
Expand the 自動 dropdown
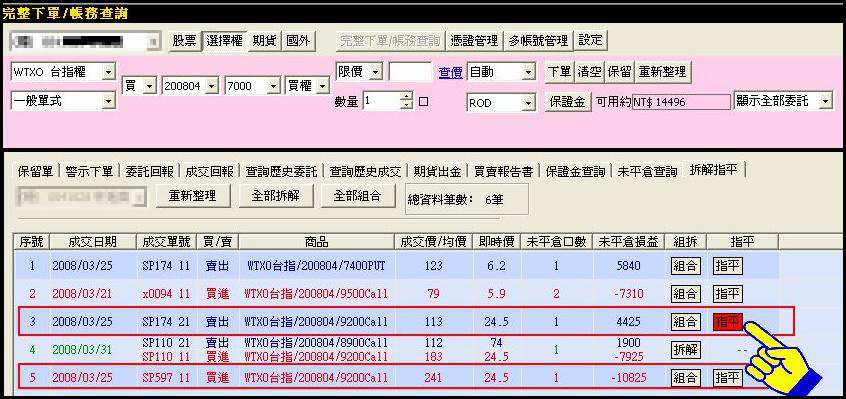pyautogui.click(x=528, y=72)
